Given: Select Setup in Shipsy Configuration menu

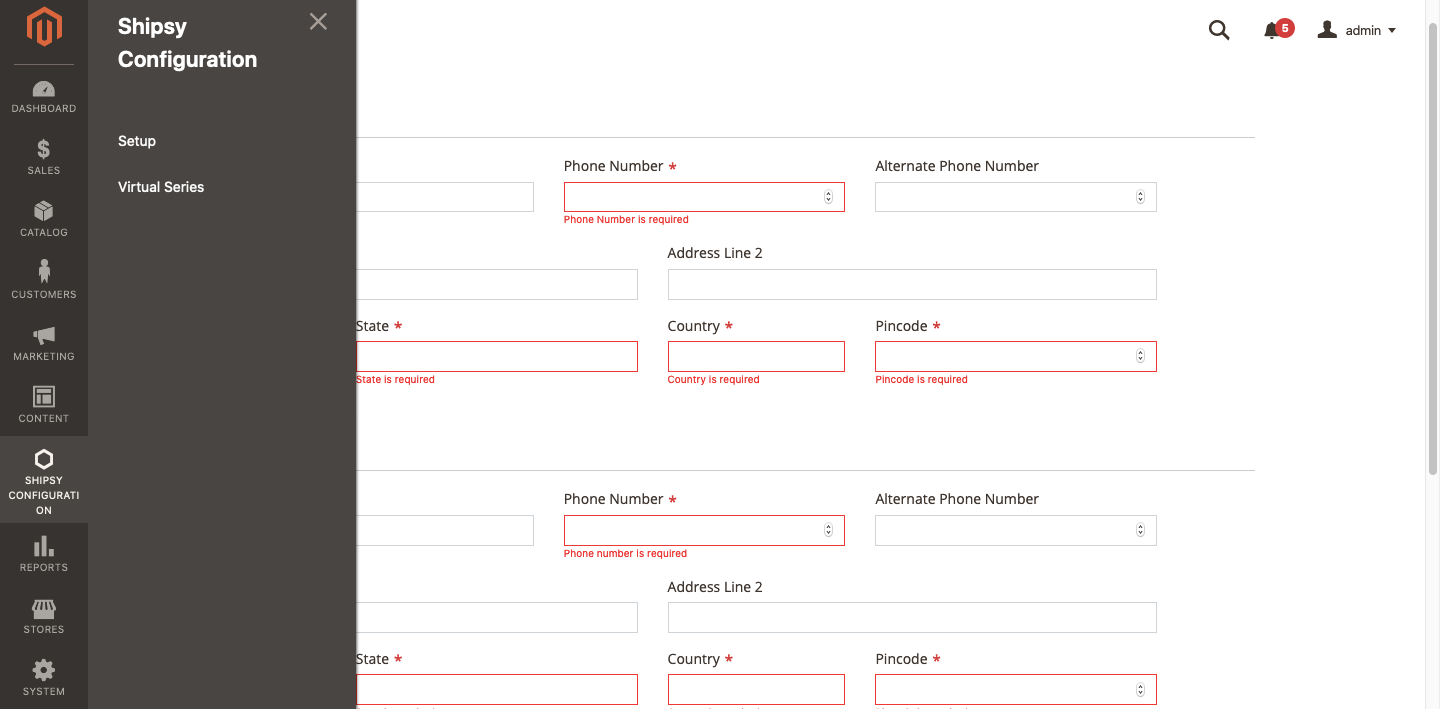Looking at the screenshot, I should tap(137, 141).
